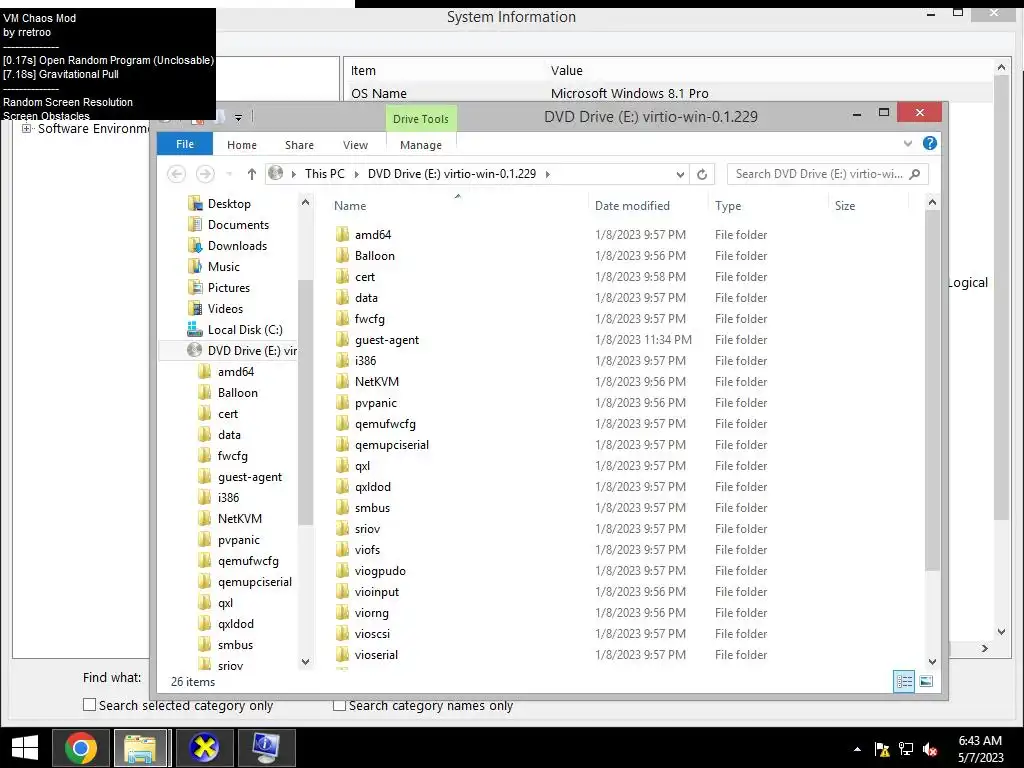
Task: Click the Forward navigation arrow in Explorer
Action: point(205,174)
